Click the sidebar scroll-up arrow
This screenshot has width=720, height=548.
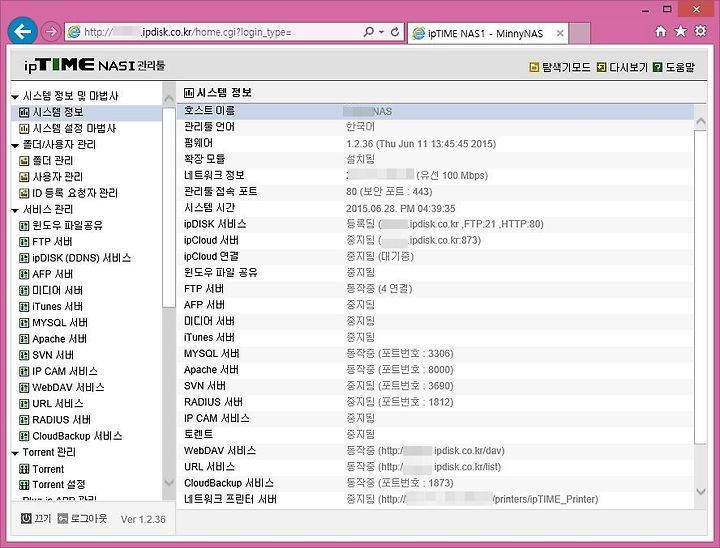click(x=169, y=98)
